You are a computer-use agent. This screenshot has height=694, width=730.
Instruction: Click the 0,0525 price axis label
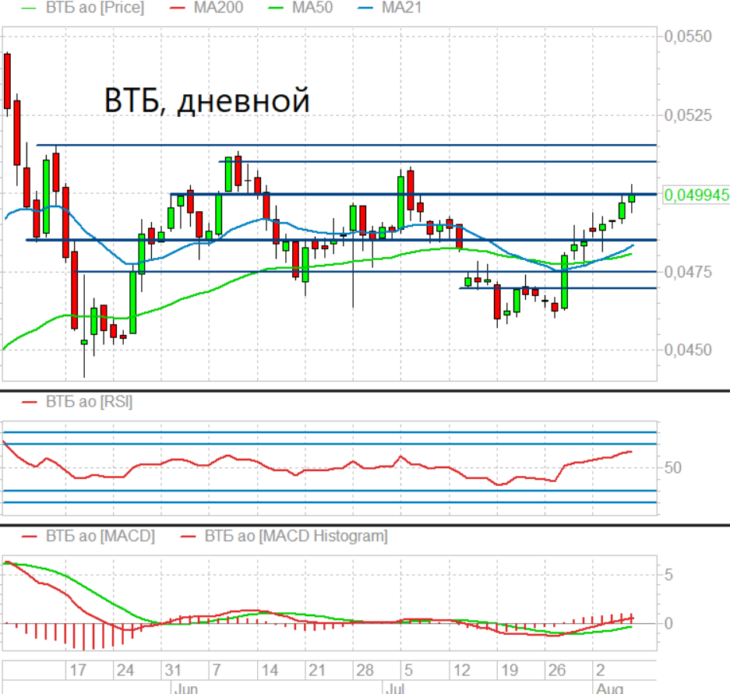coord(688,115)
